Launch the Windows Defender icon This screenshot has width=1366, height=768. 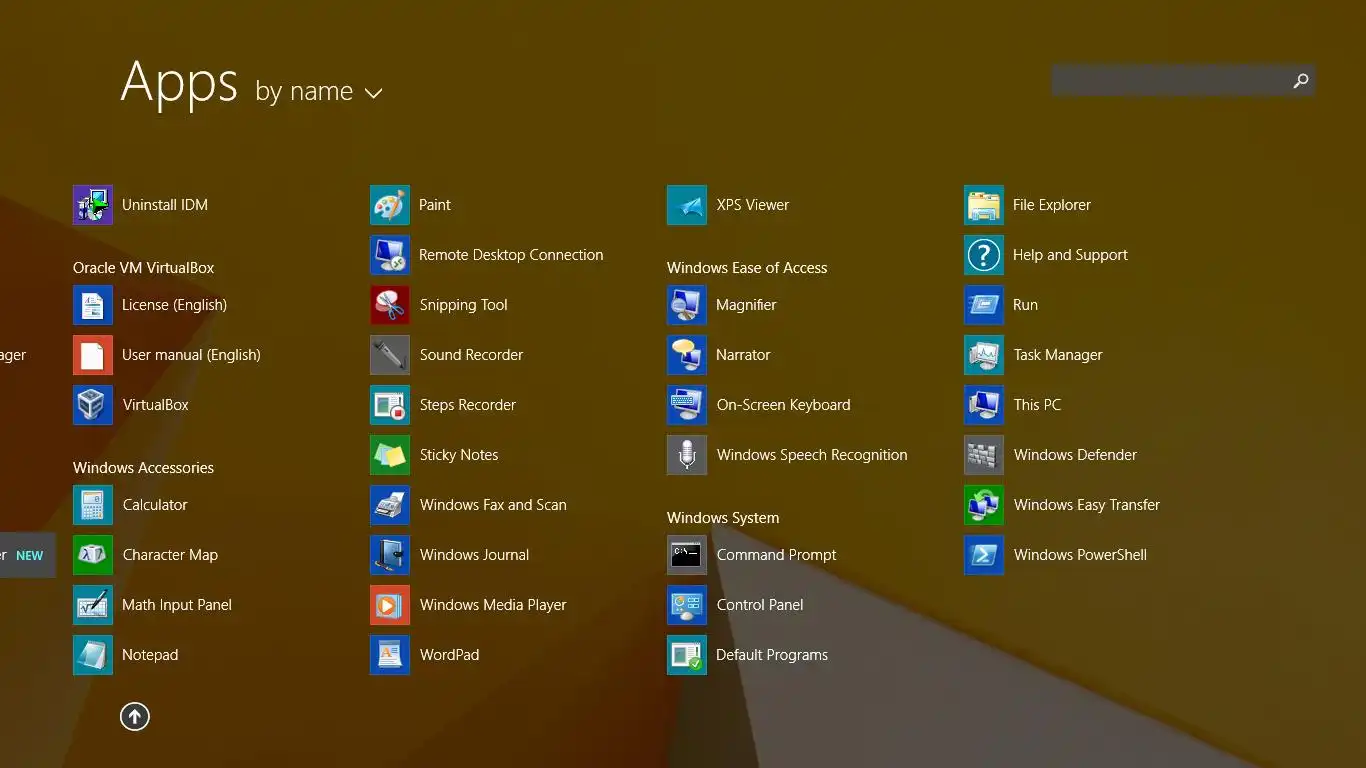point(984,455)
